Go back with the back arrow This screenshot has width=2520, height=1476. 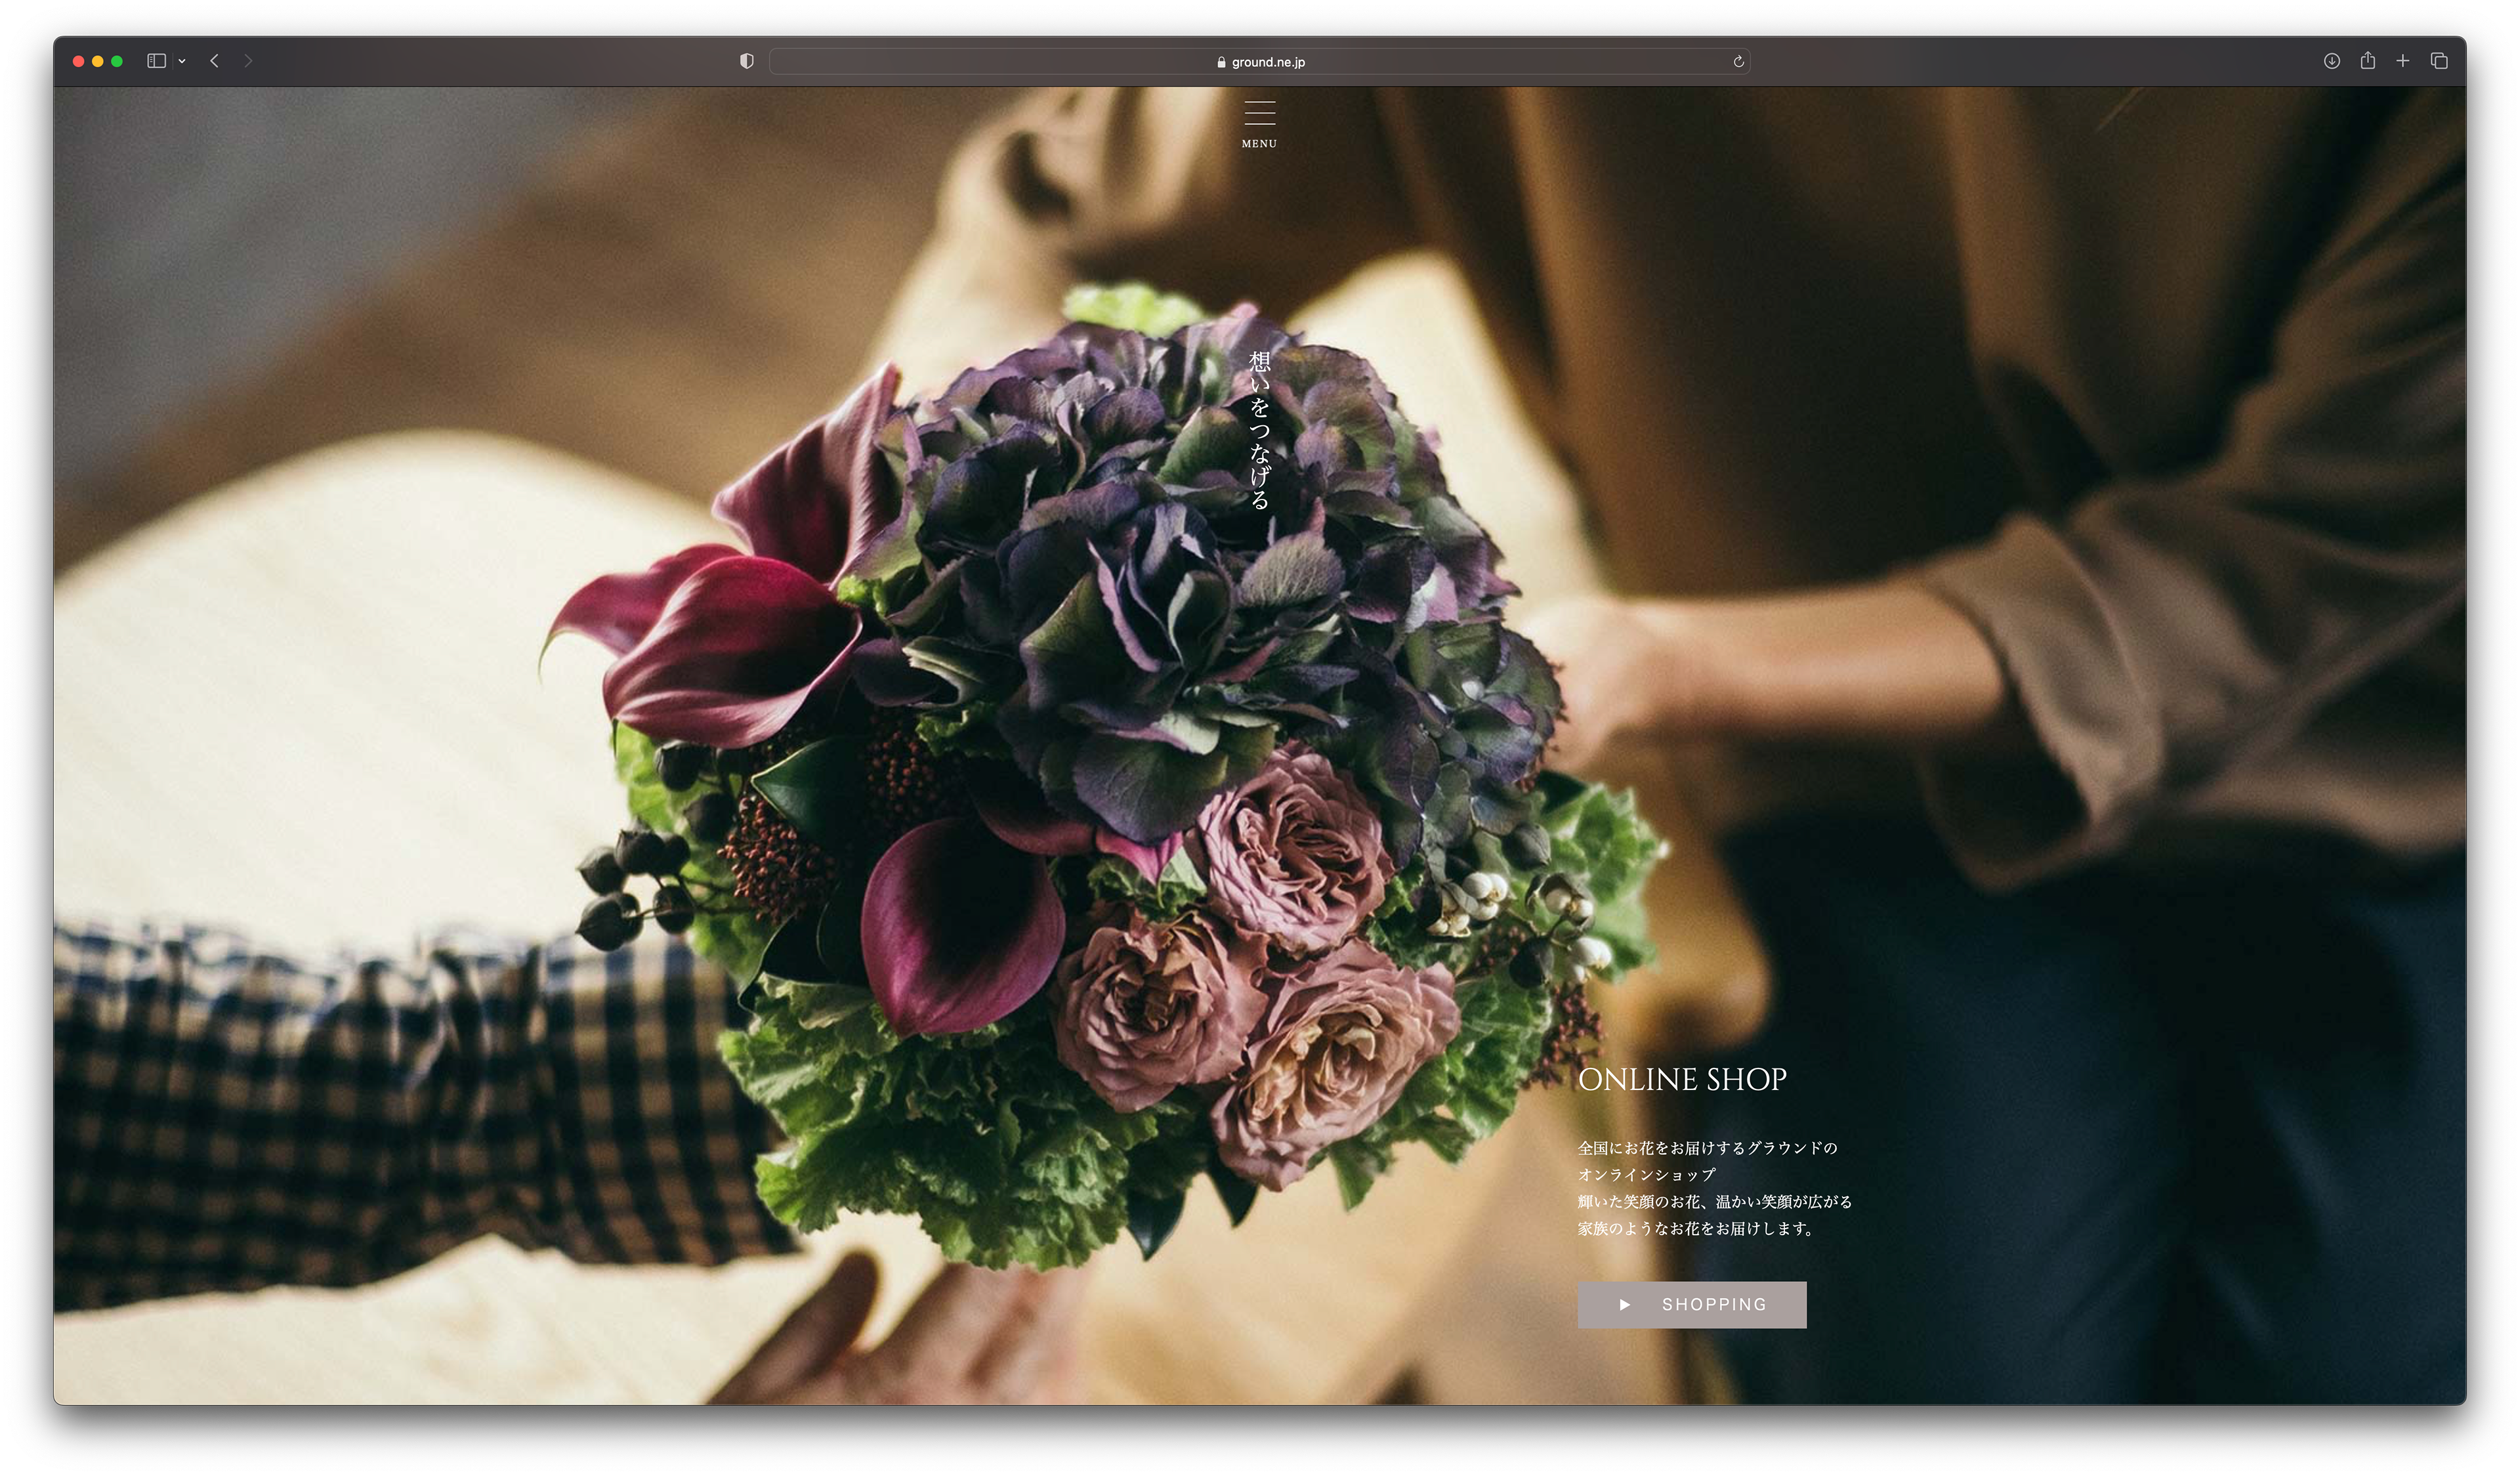[214, 61]
